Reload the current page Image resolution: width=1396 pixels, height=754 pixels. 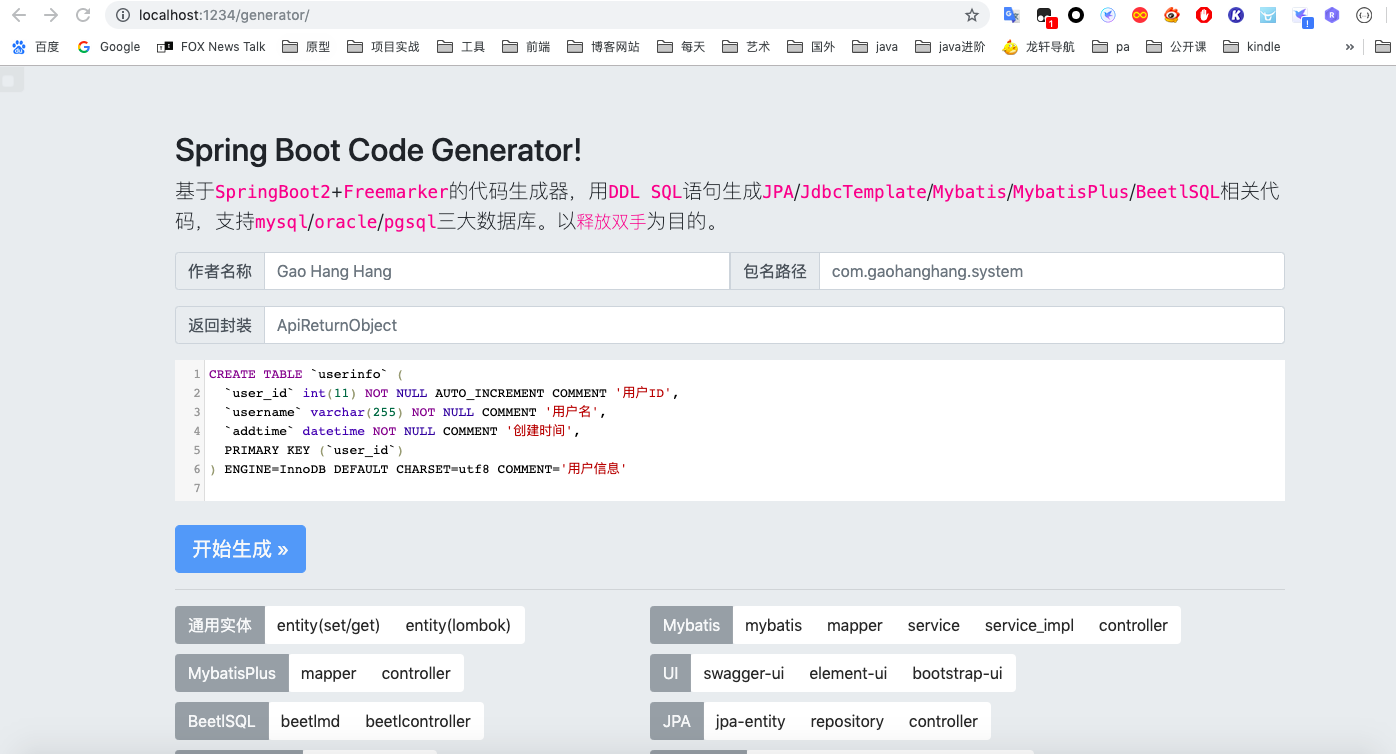[83, 15]
